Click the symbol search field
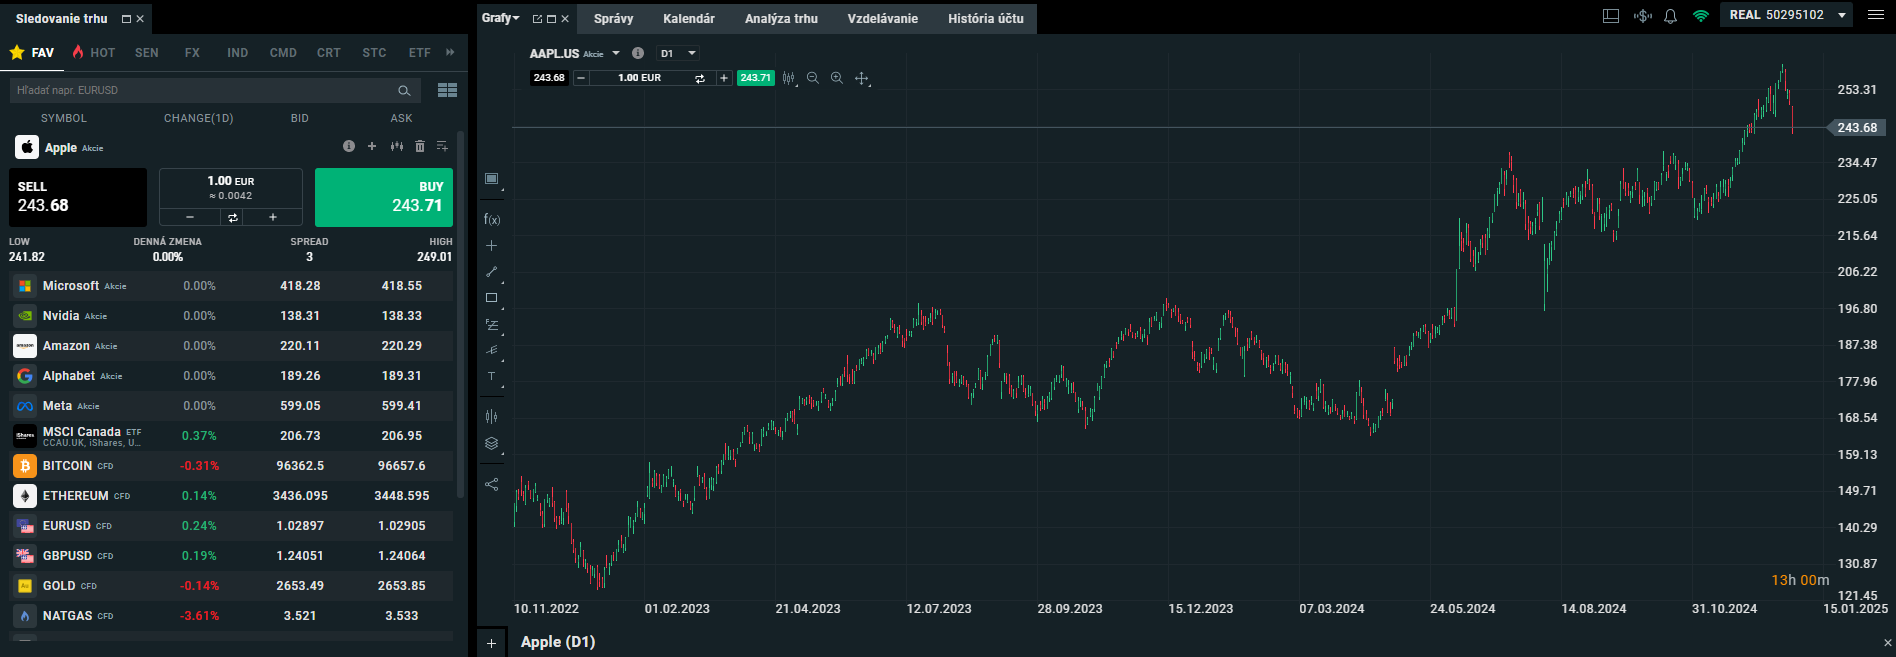1896x657 pixels. coord(205,90)
